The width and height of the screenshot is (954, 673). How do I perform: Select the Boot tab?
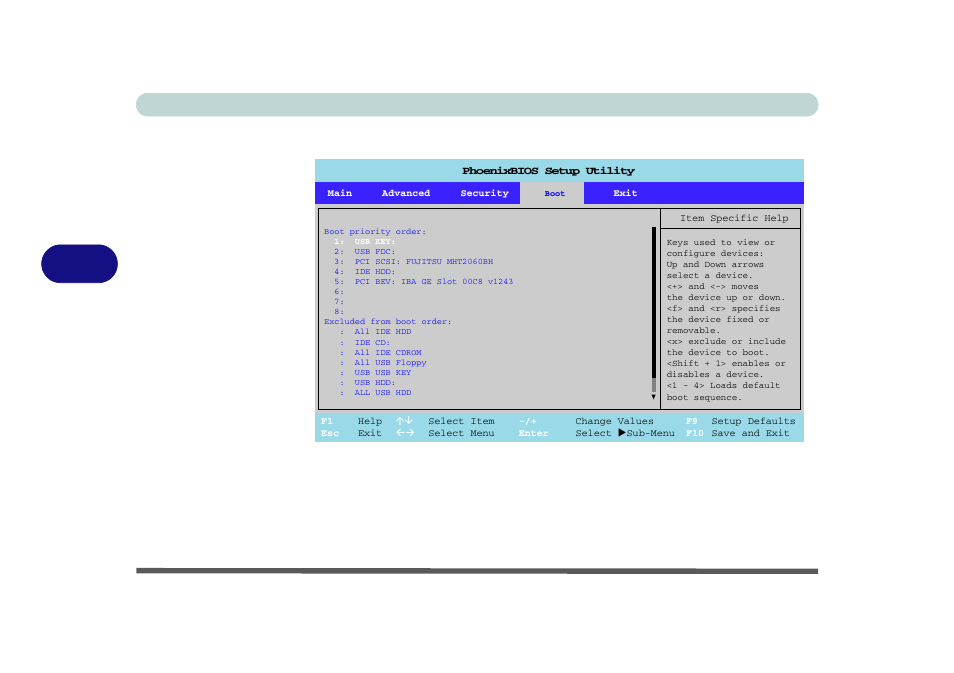click(x=552, y=193)
